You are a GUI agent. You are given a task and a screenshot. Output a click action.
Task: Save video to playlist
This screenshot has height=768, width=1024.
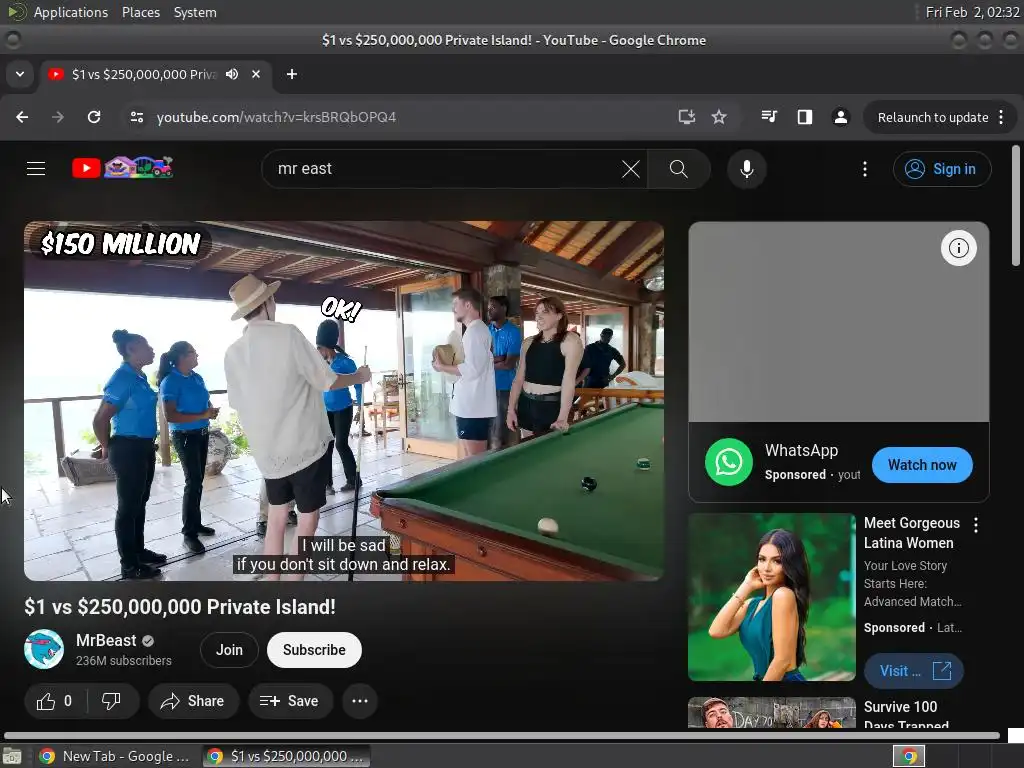(x=289, y=701)
